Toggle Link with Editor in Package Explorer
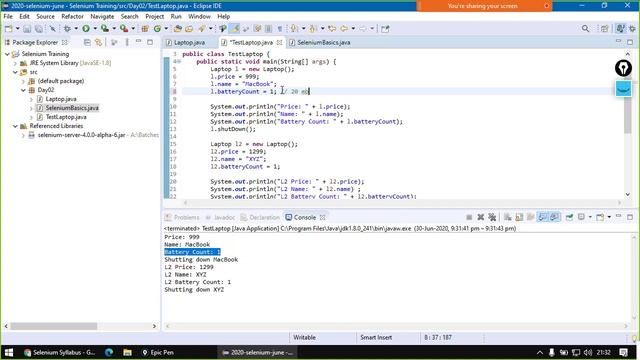640x360 pixels. point(98,42)
